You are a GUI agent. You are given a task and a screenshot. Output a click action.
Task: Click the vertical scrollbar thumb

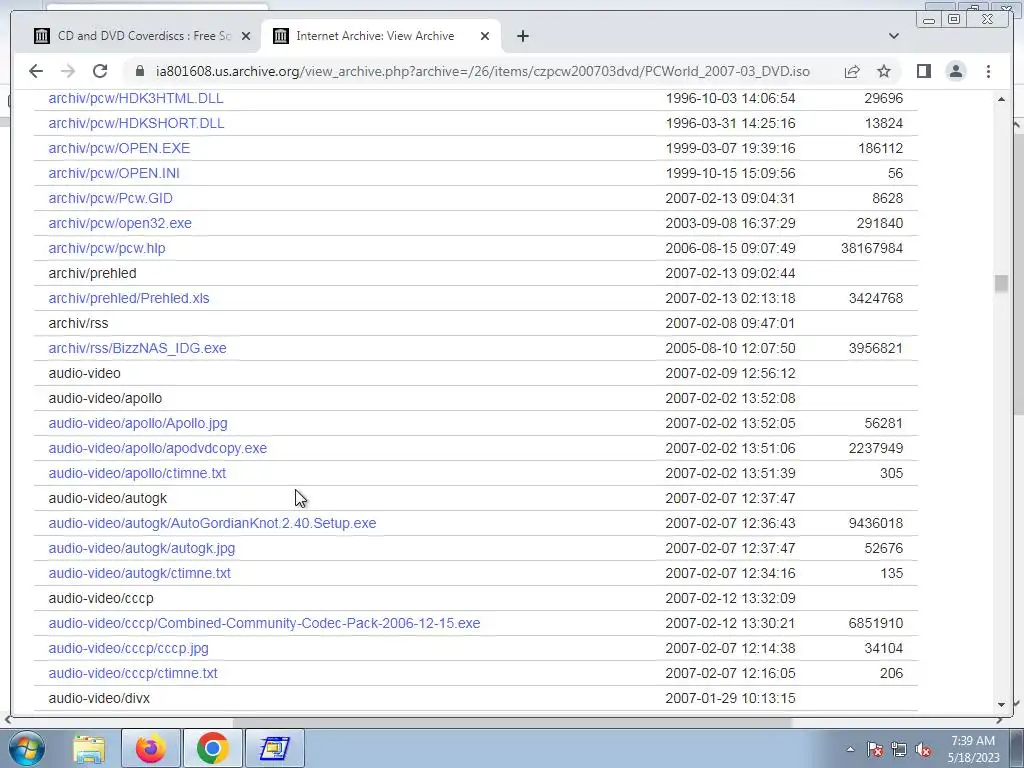(x=1001, y=283)
